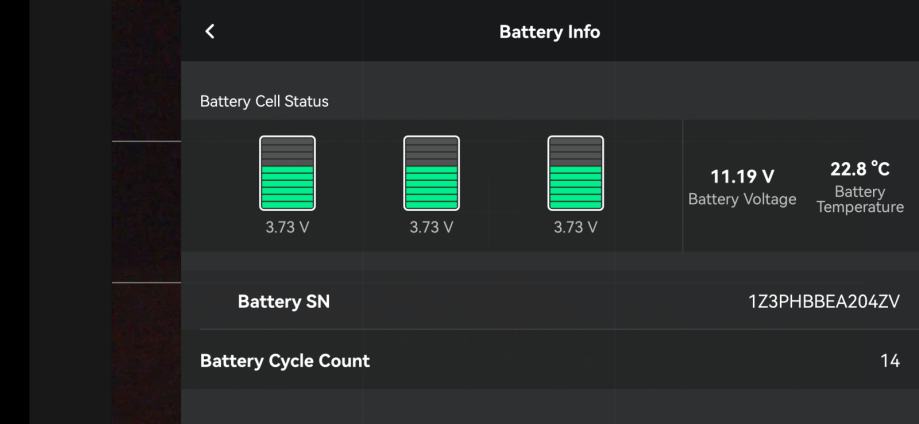Click the second battery cell icon
The height and width of the screenshot is (424, 919).
[x=431, y=173]
